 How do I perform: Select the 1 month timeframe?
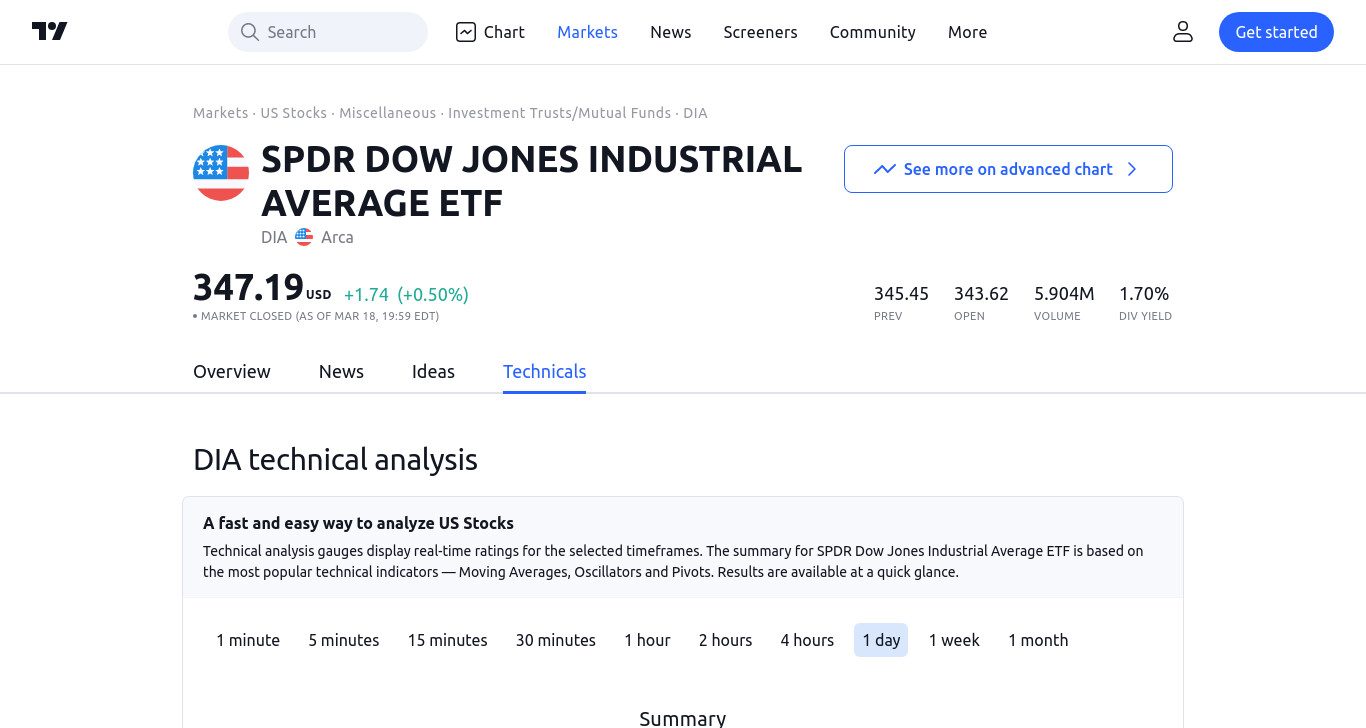[1038, 640]
